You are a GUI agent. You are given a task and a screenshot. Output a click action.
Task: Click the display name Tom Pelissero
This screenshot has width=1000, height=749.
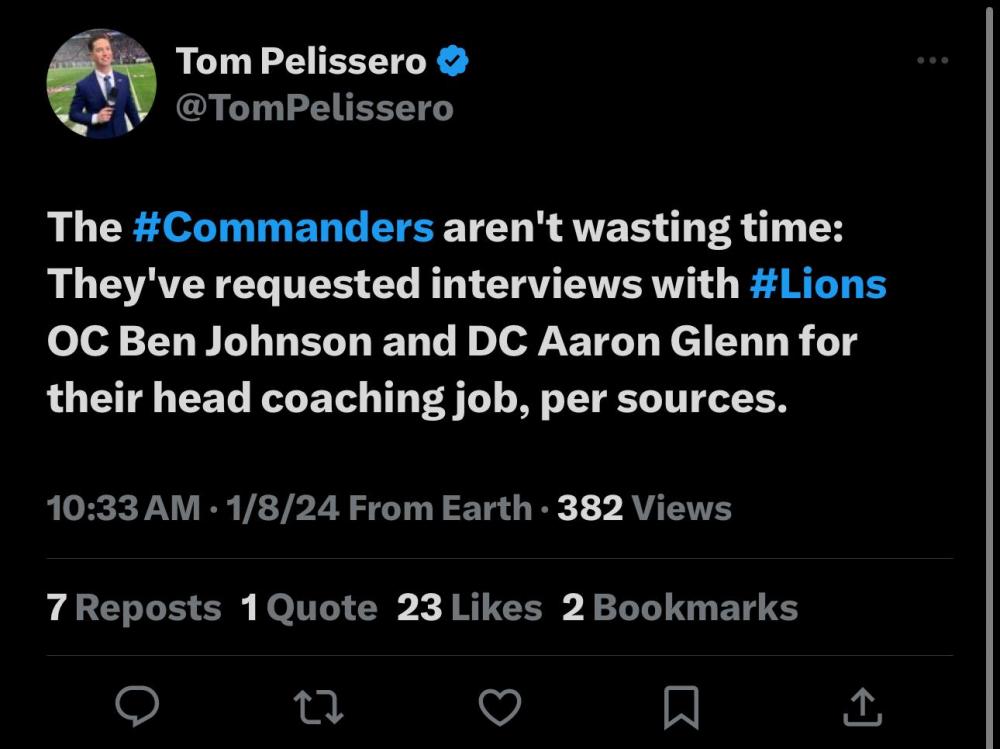pyautogui.click(x=301, y=62)
